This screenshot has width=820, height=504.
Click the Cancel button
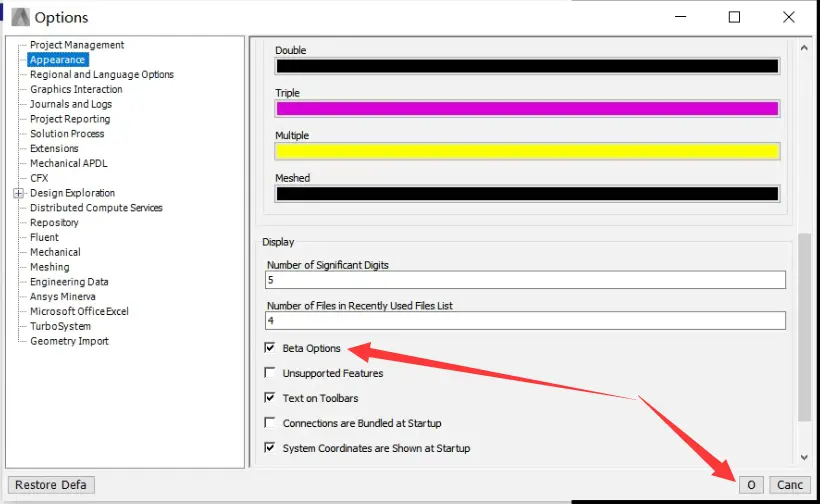tap(790, 485)
